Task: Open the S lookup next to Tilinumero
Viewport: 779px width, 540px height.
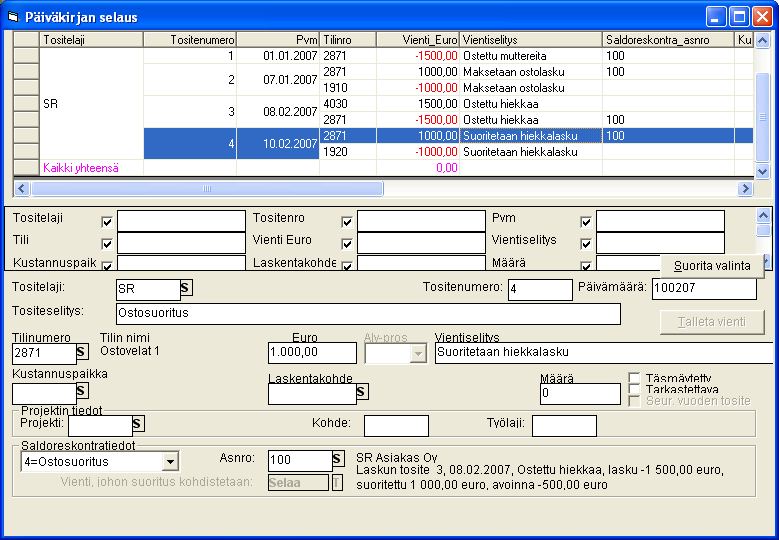Action: click(x=82, y=352)
